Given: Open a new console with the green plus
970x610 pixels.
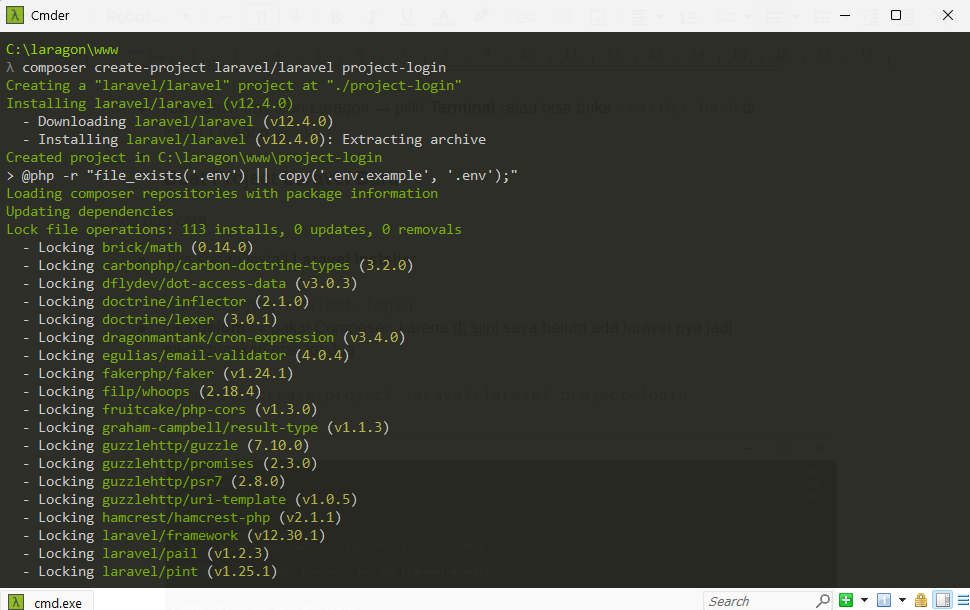Looking at the screenshot, I should coord(846,600).
